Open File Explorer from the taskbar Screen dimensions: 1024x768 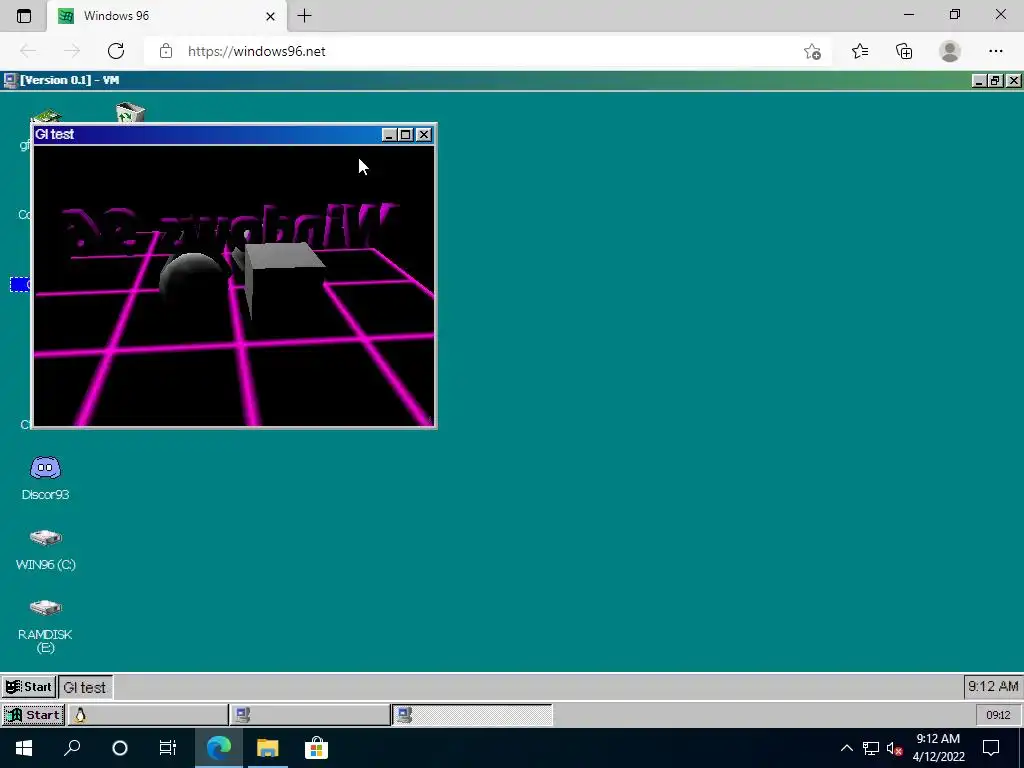point(267,748)
